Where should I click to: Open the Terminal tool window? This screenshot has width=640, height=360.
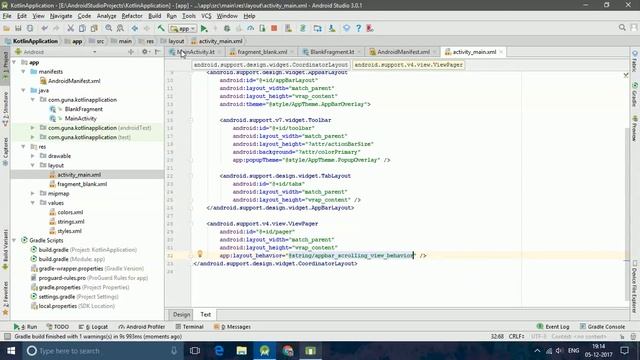pos(189,327)
